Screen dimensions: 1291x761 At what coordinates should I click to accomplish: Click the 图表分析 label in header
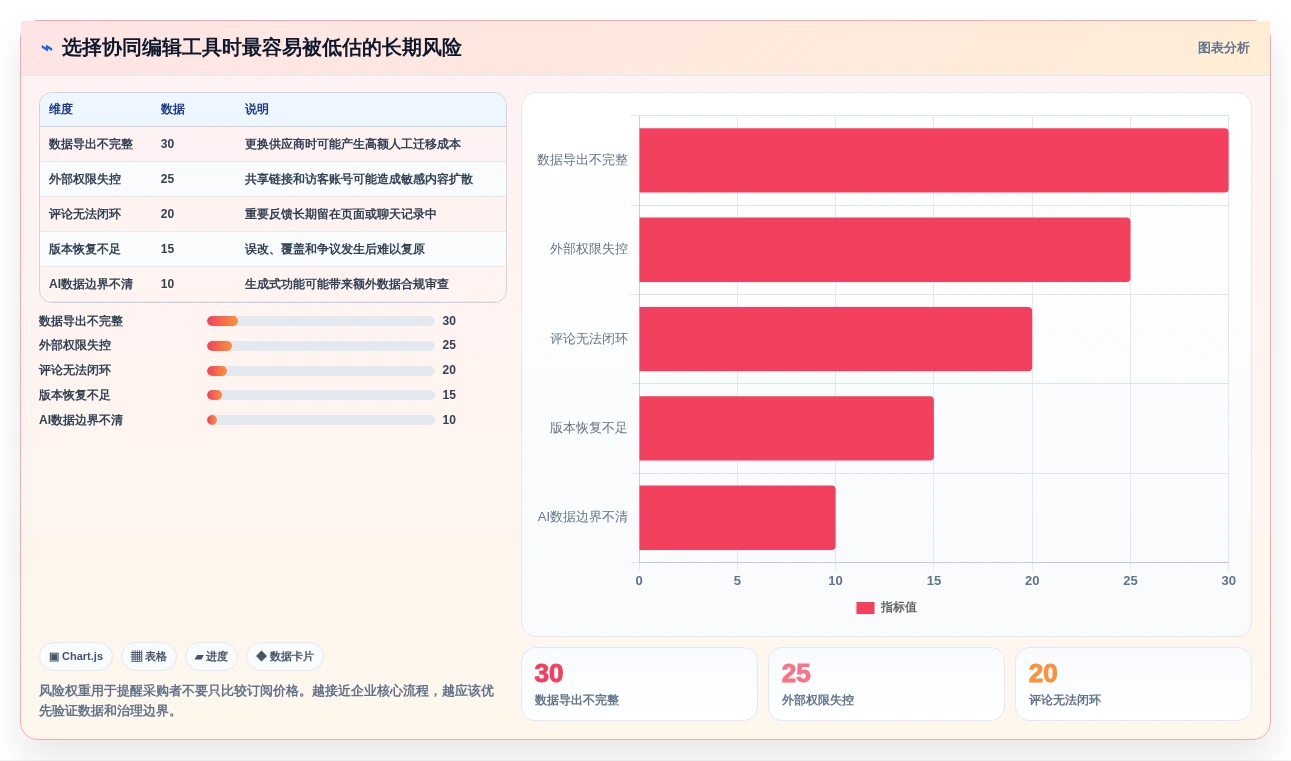[x=1223, y=48]
